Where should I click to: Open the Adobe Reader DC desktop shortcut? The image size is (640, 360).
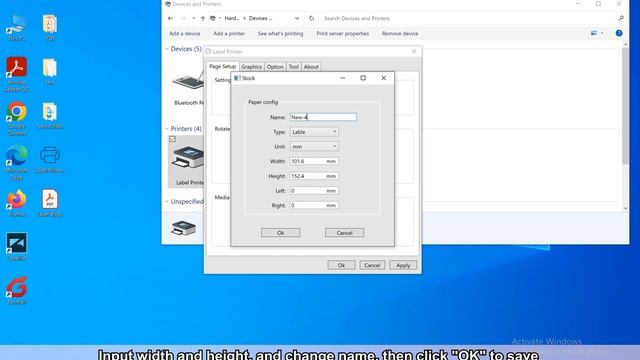[x=16, y=74]
